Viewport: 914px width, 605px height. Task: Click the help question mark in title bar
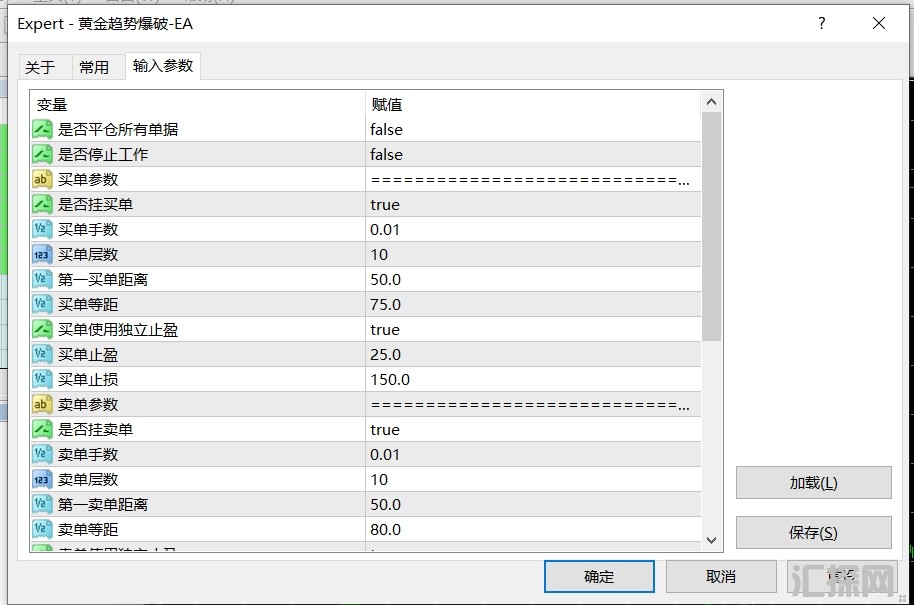tap(822, 23)
